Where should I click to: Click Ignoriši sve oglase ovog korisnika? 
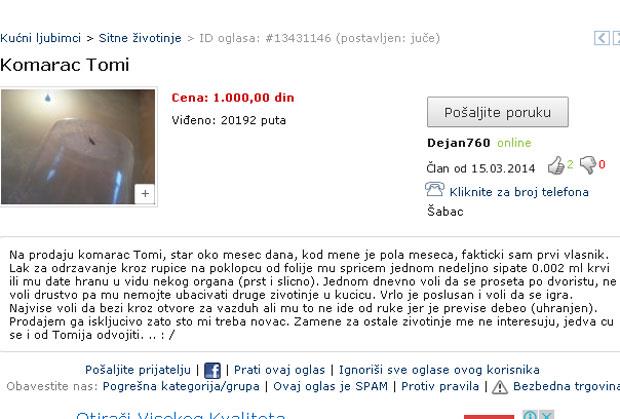[439, 370]
